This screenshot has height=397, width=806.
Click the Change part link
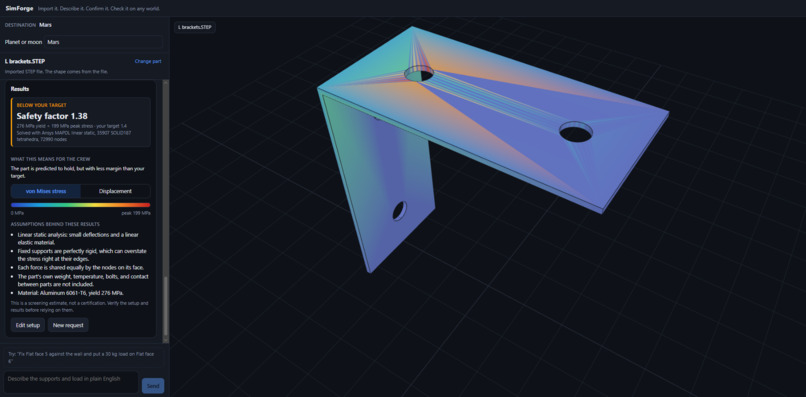(148, 61)
